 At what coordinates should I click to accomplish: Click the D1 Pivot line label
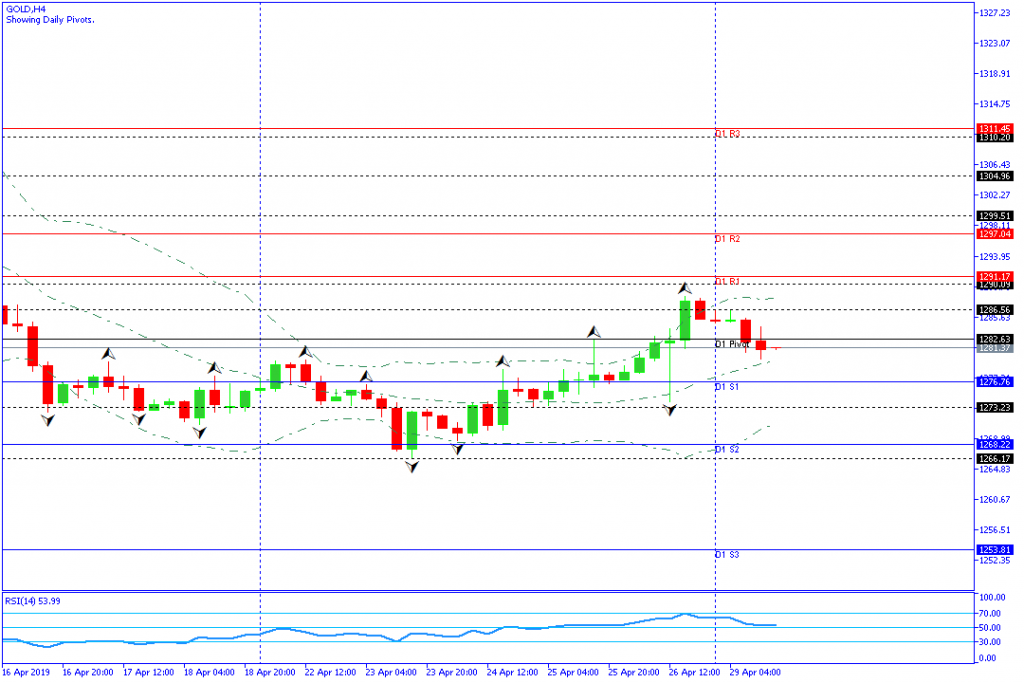pyautogui.click(x=732, y=344)
